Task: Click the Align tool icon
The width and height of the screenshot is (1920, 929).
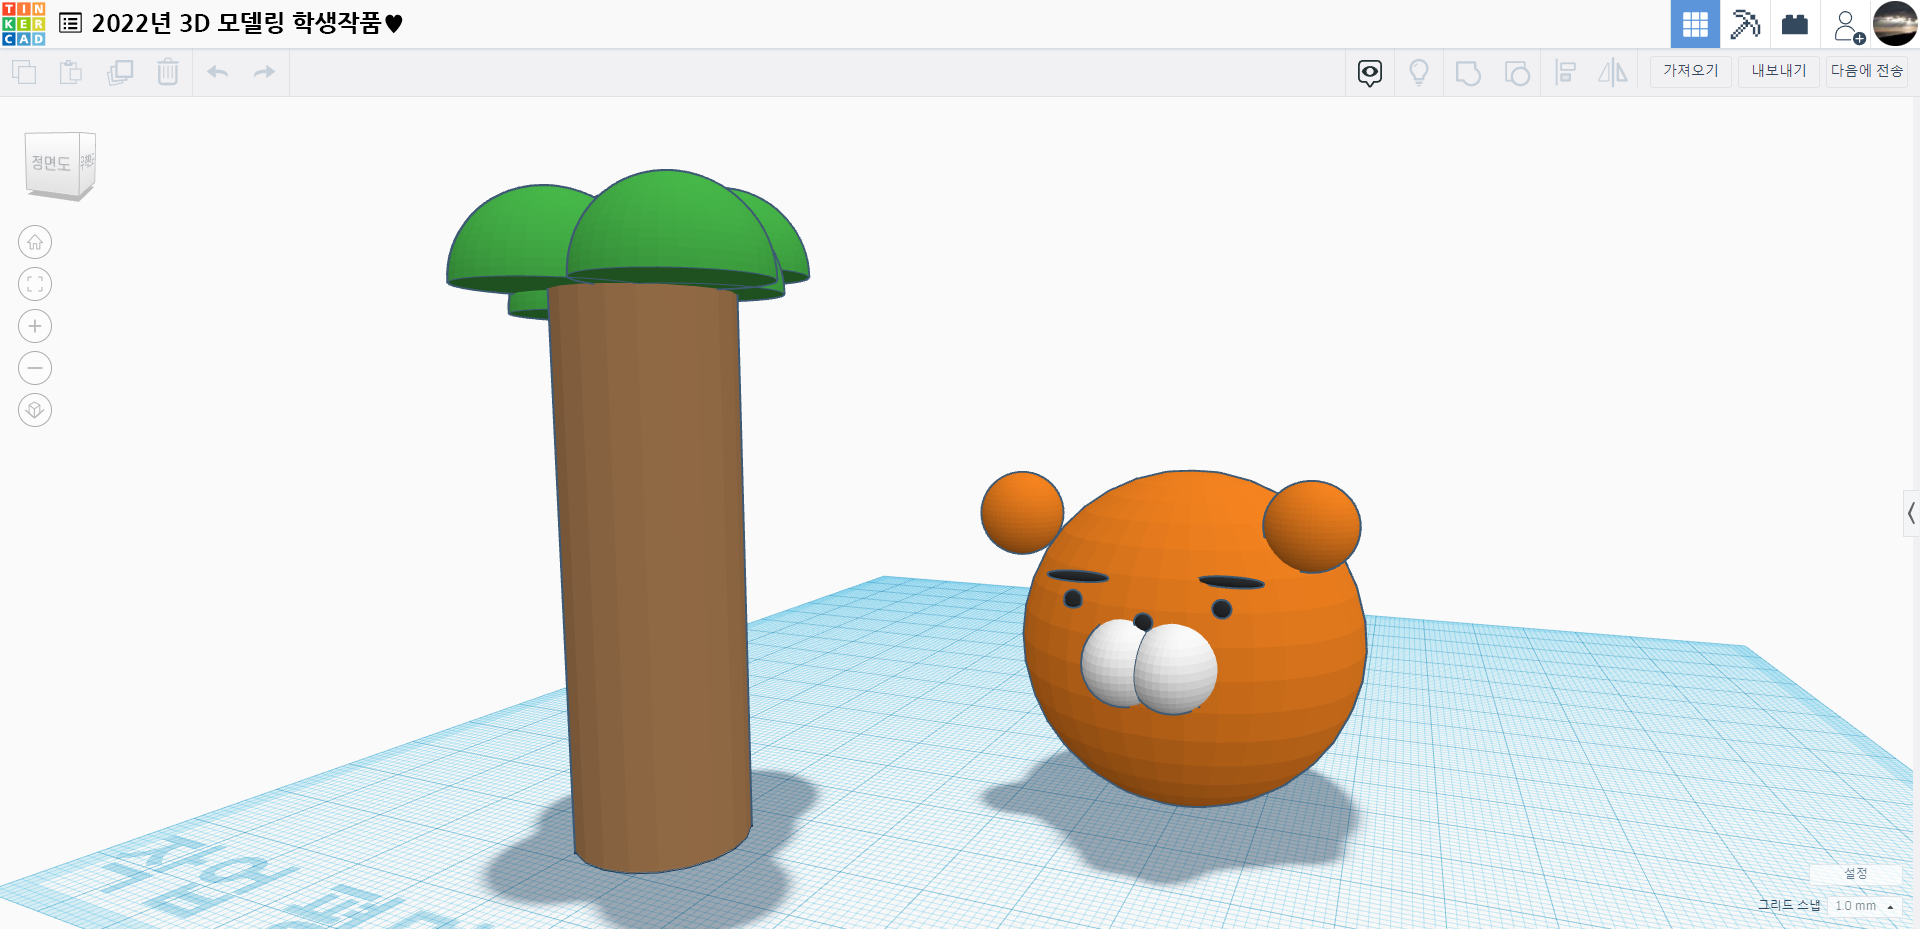Action: pos(1566,72)
